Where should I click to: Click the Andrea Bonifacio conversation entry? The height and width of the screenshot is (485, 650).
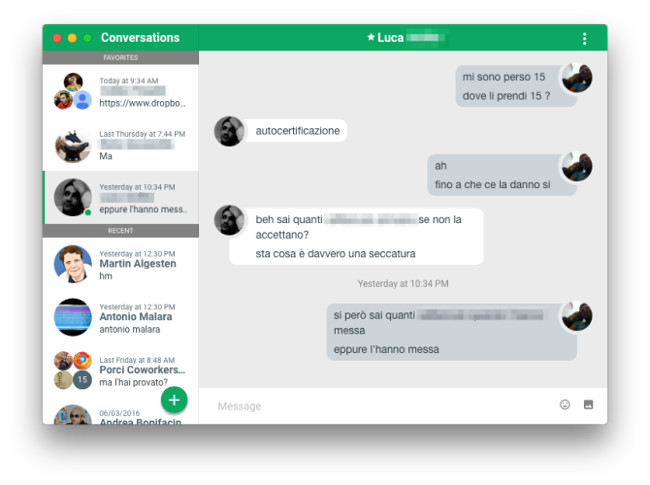click(121, 415)
